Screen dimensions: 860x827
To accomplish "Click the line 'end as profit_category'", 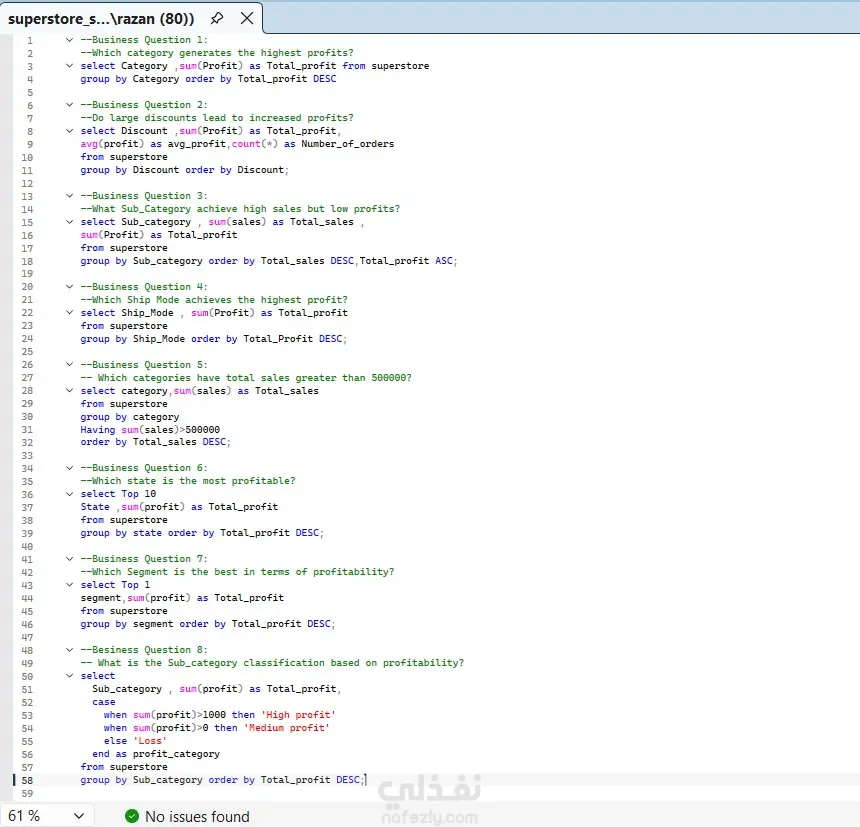I will click(x=156, y=754).
